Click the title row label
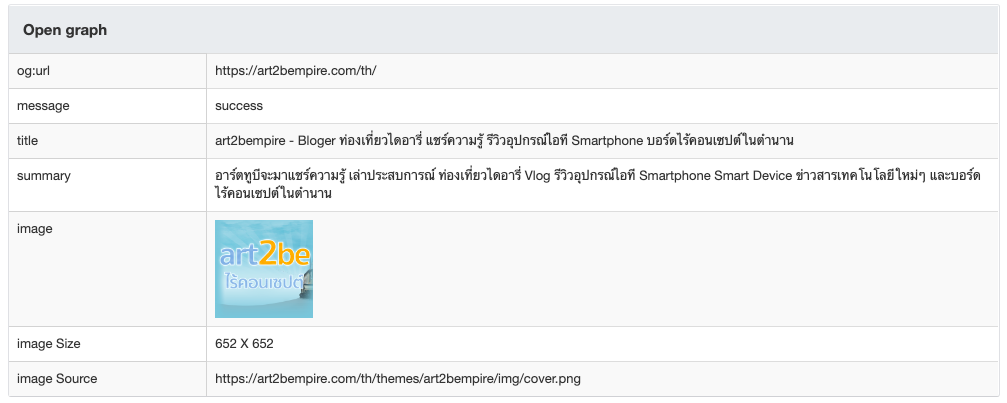The height and width of the screenshot is (403, 1007). coord(28,140)
